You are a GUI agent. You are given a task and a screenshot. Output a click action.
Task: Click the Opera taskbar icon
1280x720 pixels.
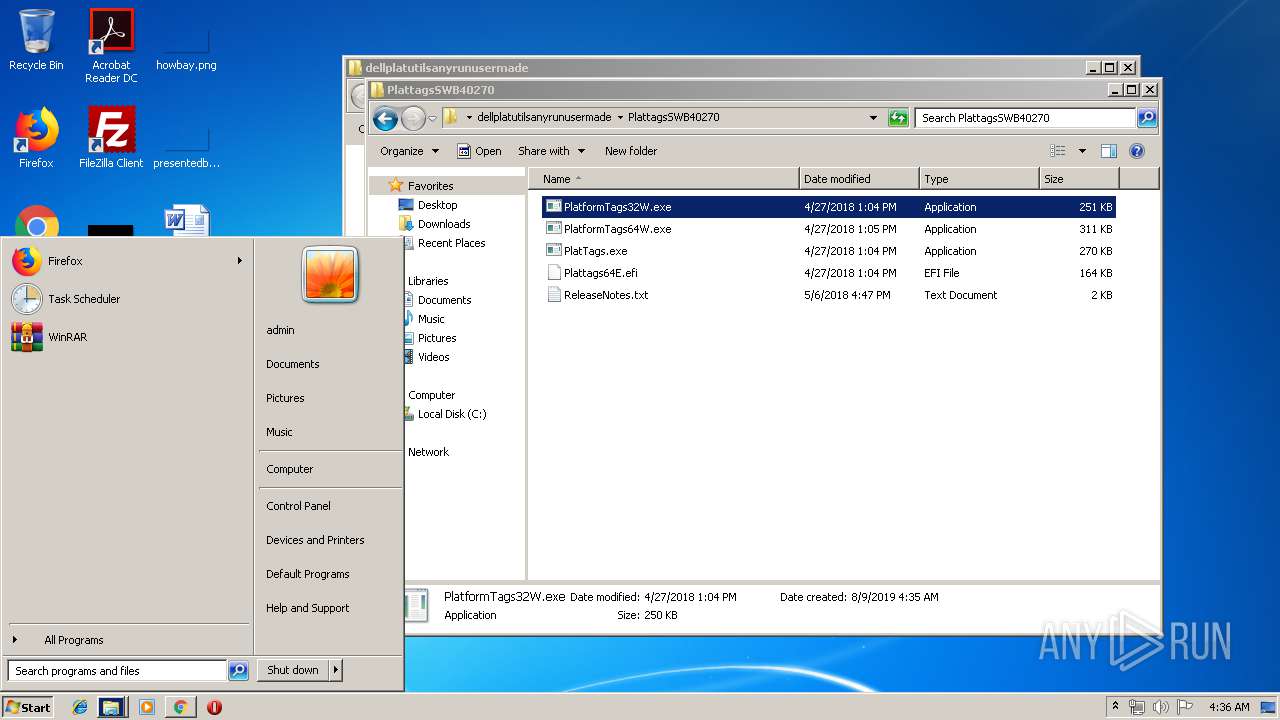tap(214, 707)
